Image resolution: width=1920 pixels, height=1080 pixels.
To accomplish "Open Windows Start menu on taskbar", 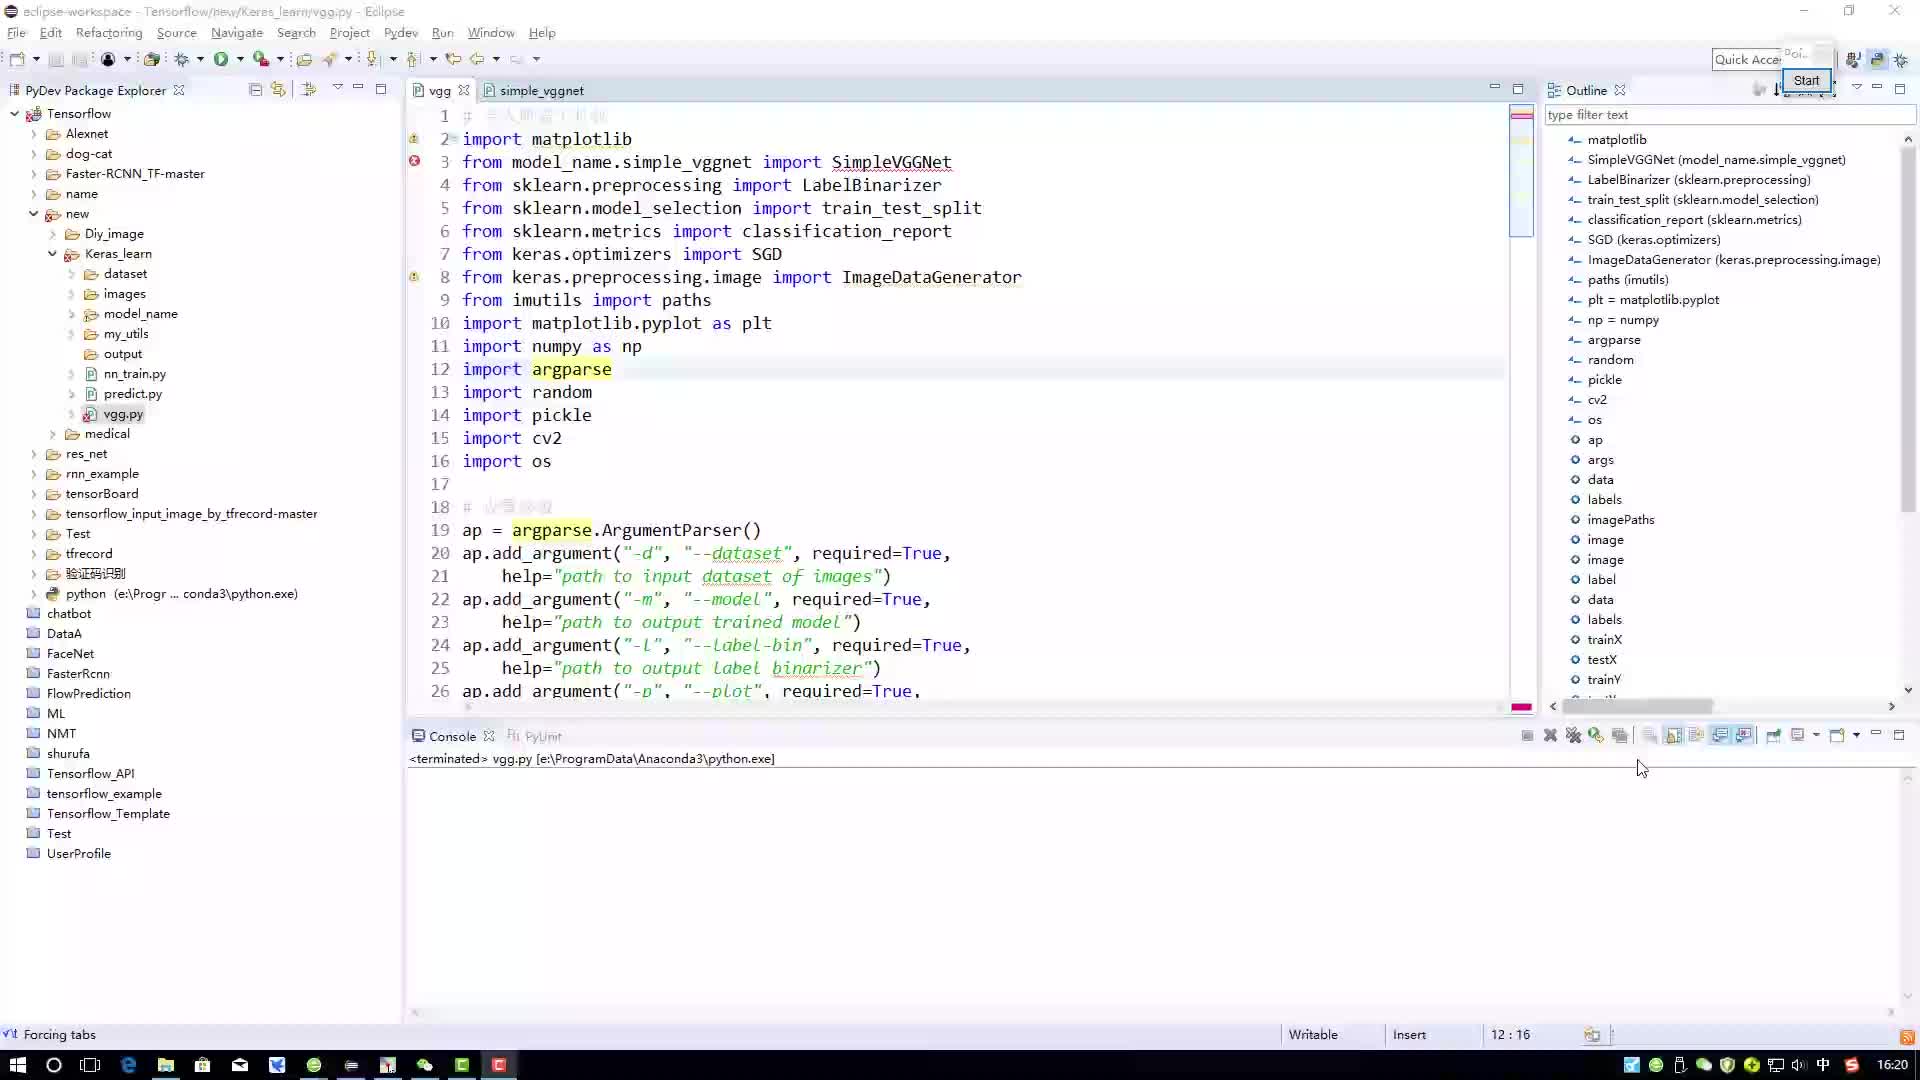I will click(x=17, y=1065).
